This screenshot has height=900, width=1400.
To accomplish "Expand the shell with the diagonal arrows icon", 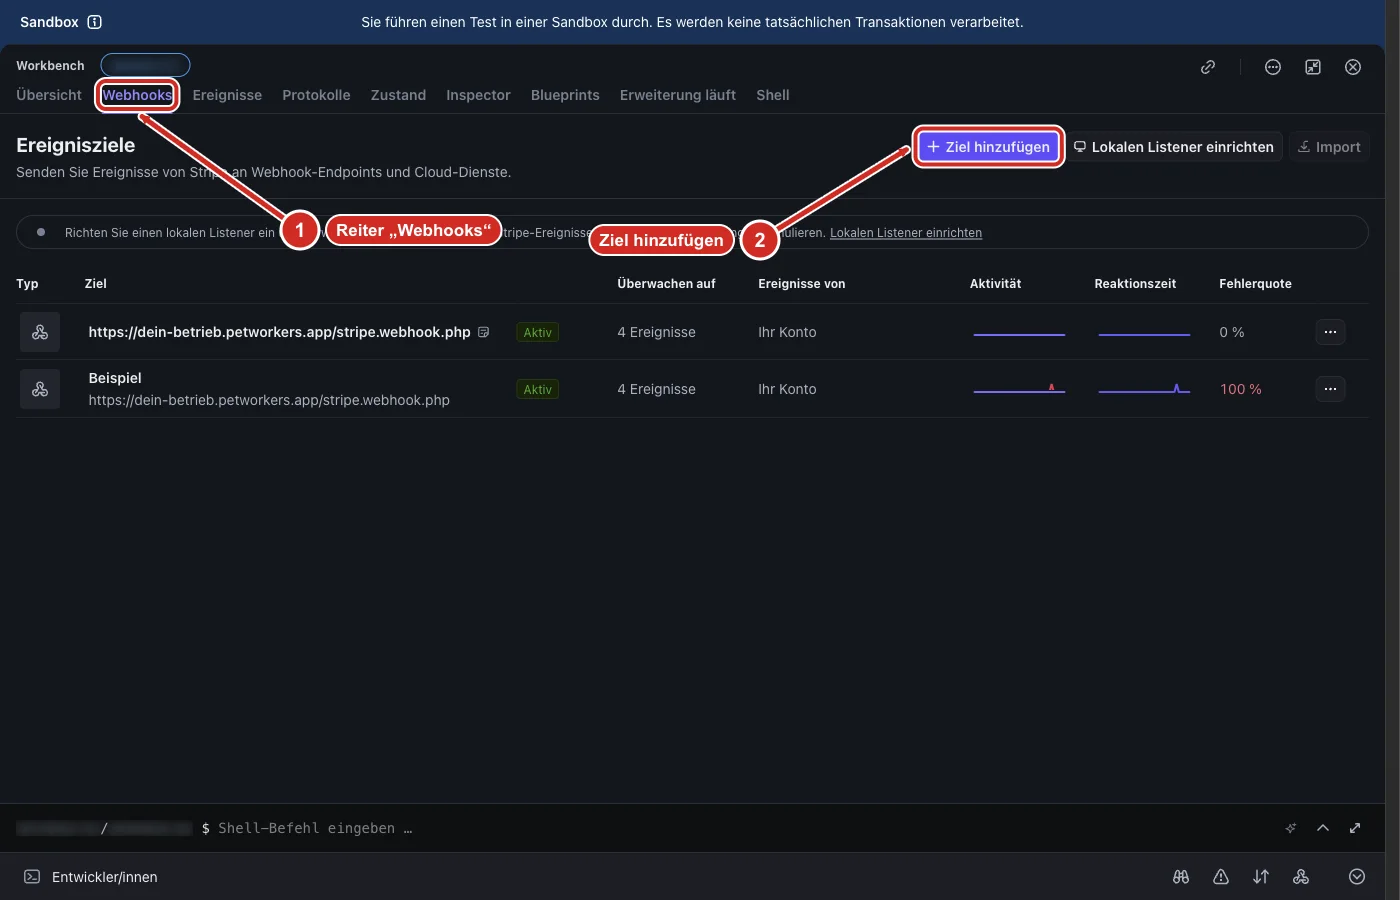I will (x=1355, y=828).
